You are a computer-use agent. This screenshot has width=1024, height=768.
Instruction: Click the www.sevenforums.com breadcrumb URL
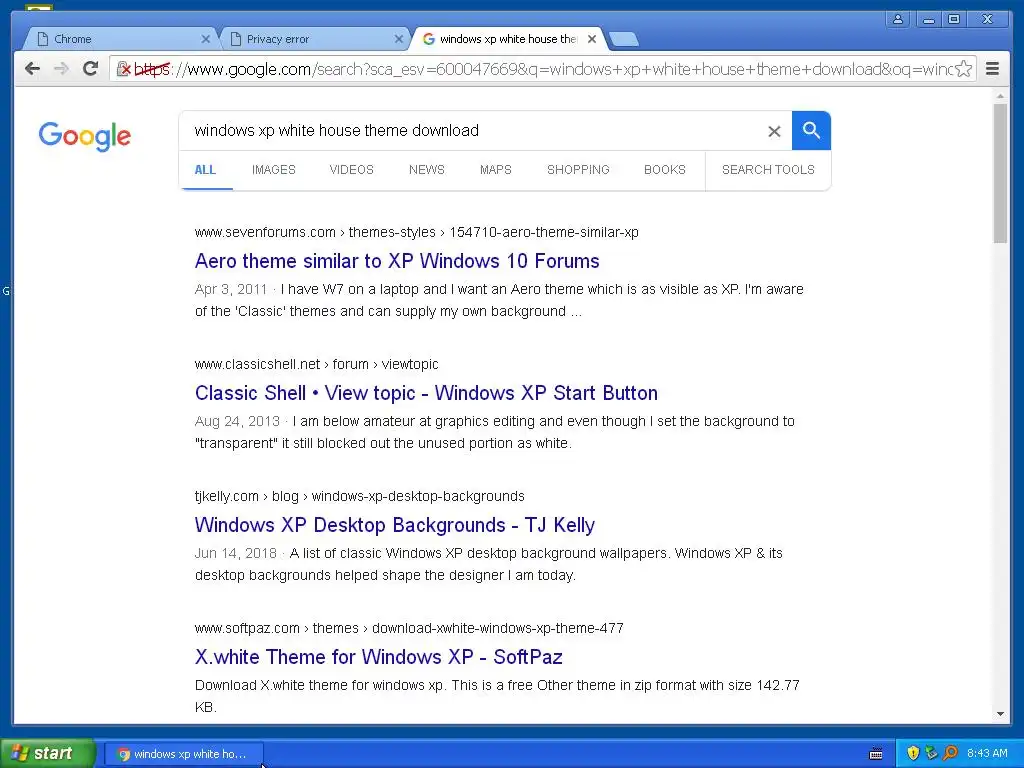pos(417,232)
